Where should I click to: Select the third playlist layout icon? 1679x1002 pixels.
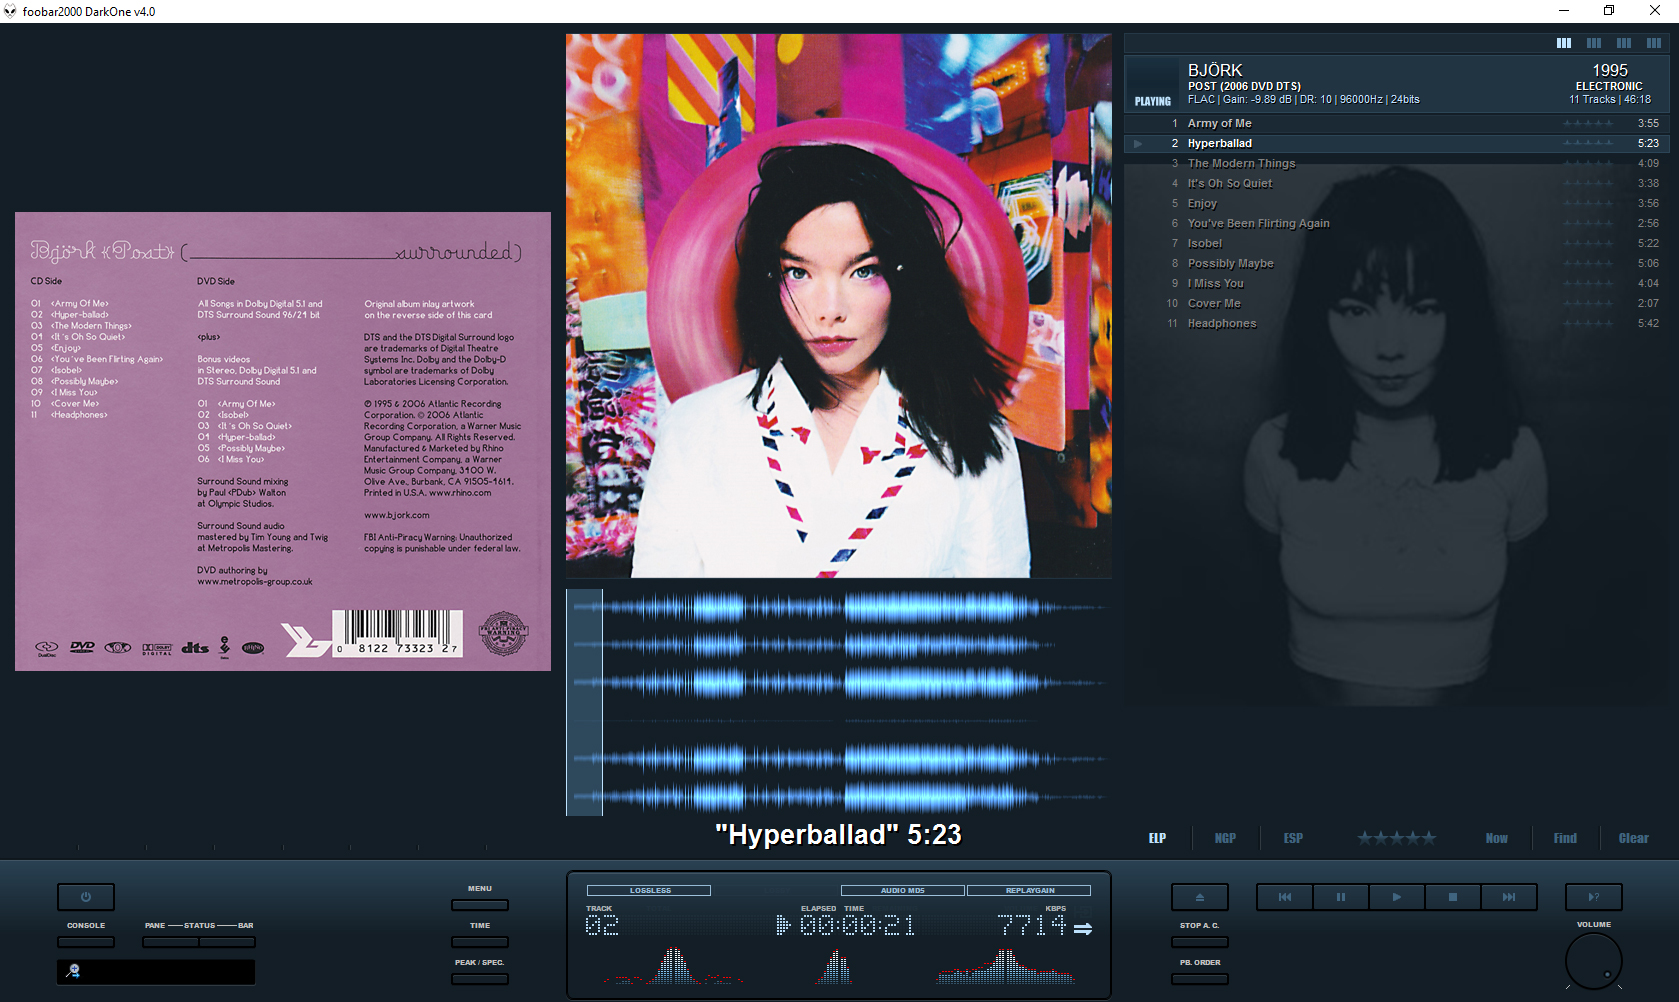point(1624,43)
